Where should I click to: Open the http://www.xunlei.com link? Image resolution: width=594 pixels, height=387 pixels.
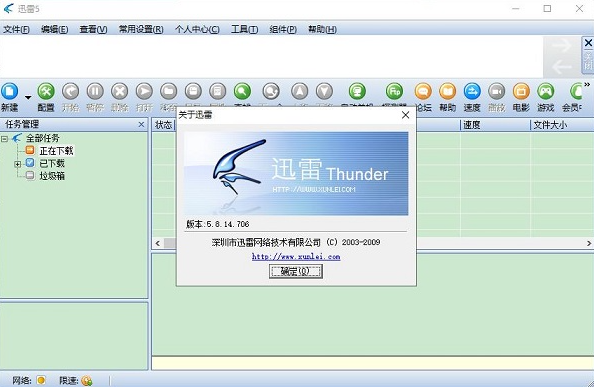[296, 257]
